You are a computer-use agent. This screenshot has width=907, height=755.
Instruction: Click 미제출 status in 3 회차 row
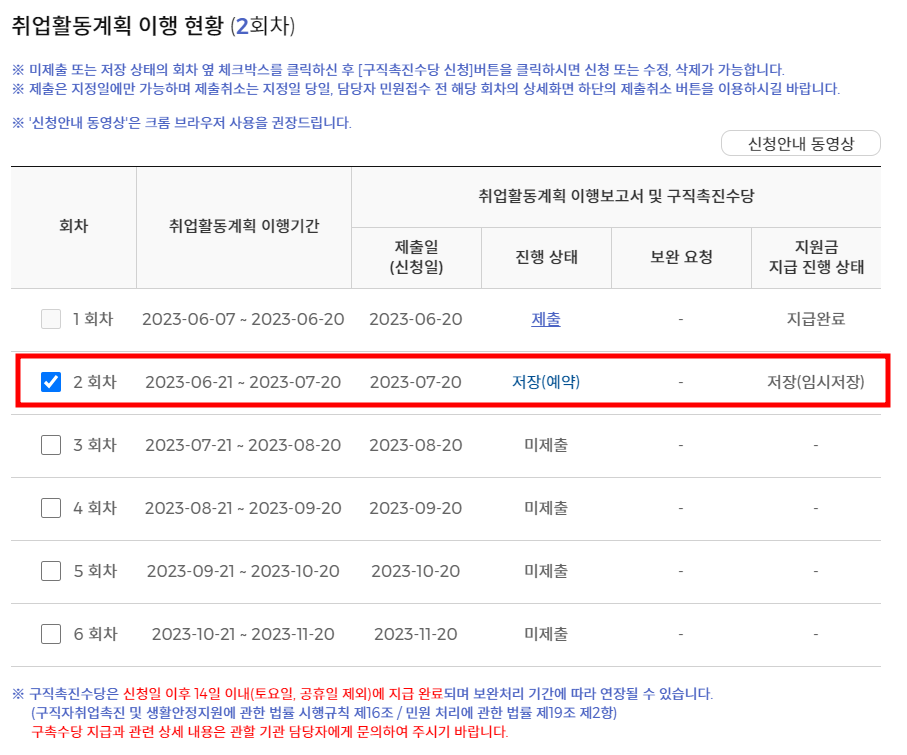coord(545,445)
